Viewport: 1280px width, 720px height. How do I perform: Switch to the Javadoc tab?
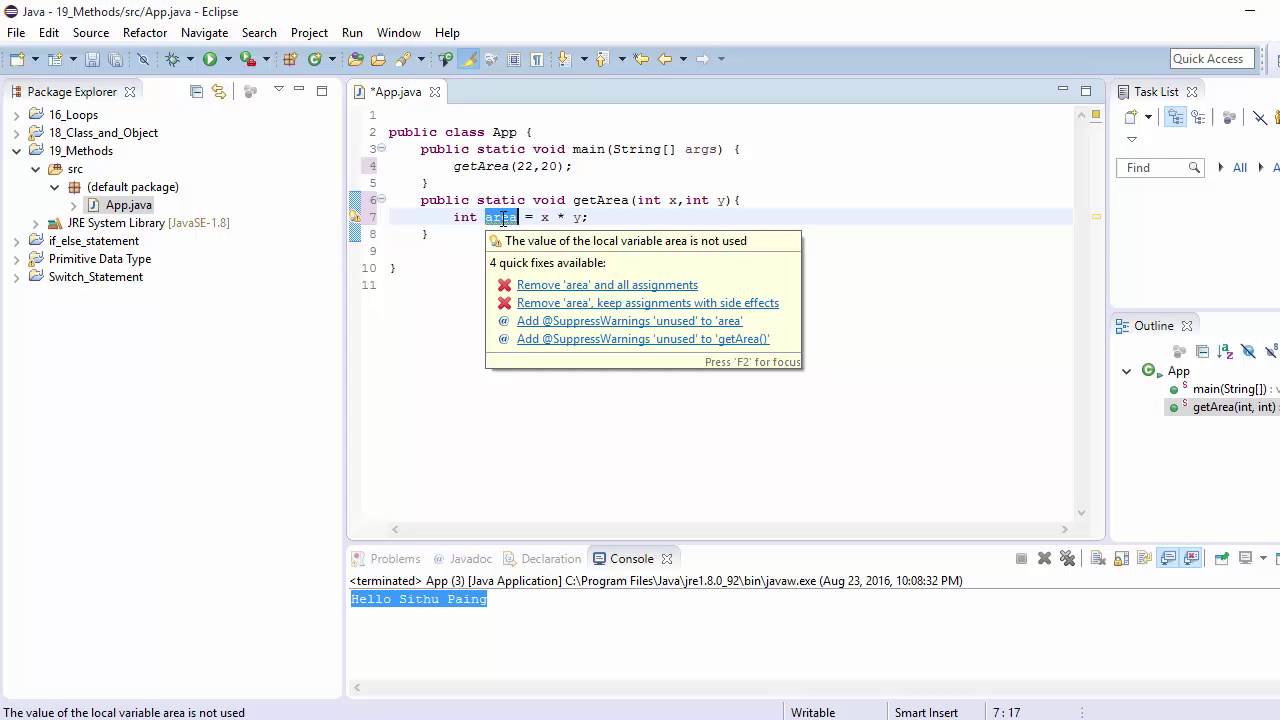click(462, 559)
